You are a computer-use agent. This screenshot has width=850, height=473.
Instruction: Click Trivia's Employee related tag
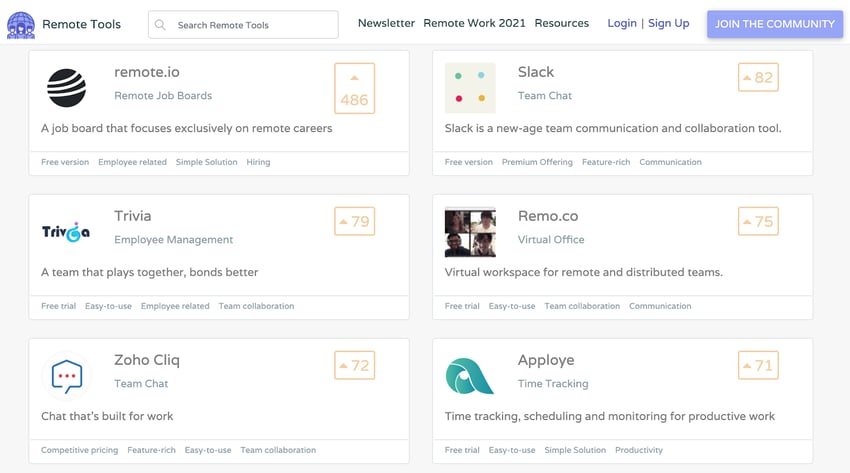pyautogui.click(x=175, y=306)
